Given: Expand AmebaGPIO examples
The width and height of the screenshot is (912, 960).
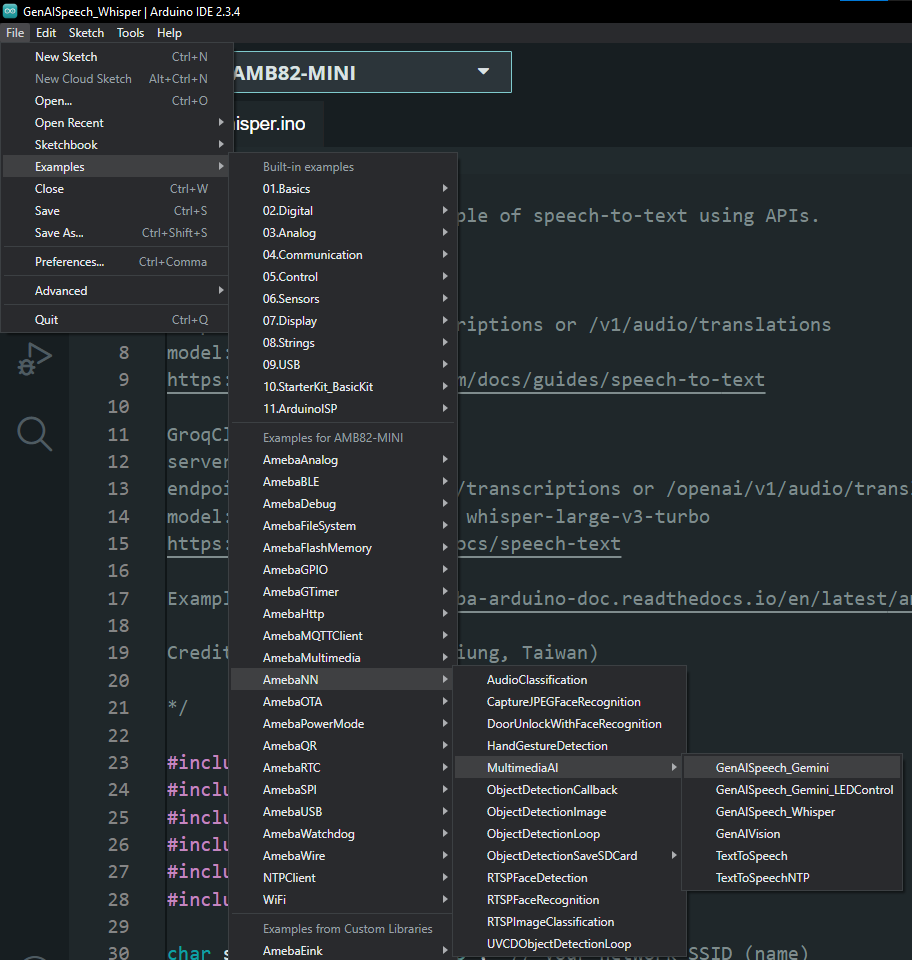Looking at the screenshot, I should (343, 571).
